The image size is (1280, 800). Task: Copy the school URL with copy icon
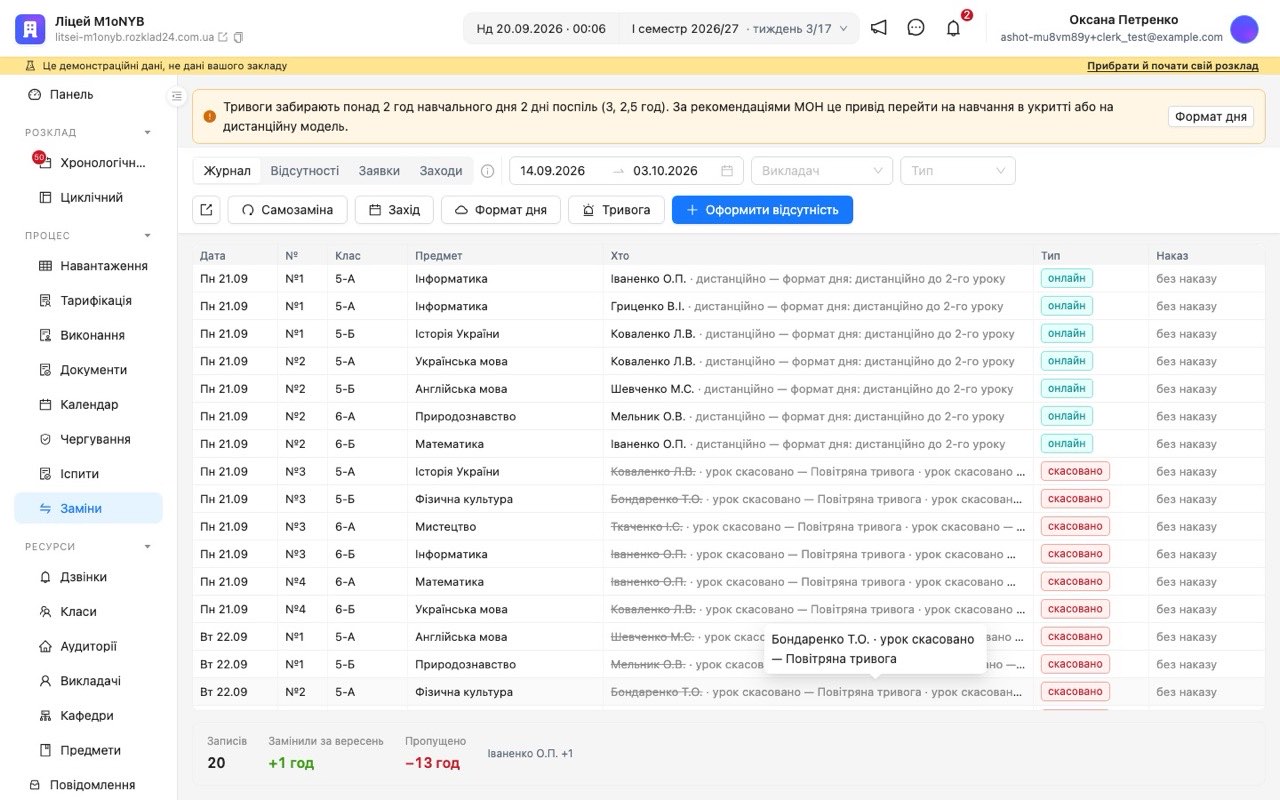coord(238,37)
